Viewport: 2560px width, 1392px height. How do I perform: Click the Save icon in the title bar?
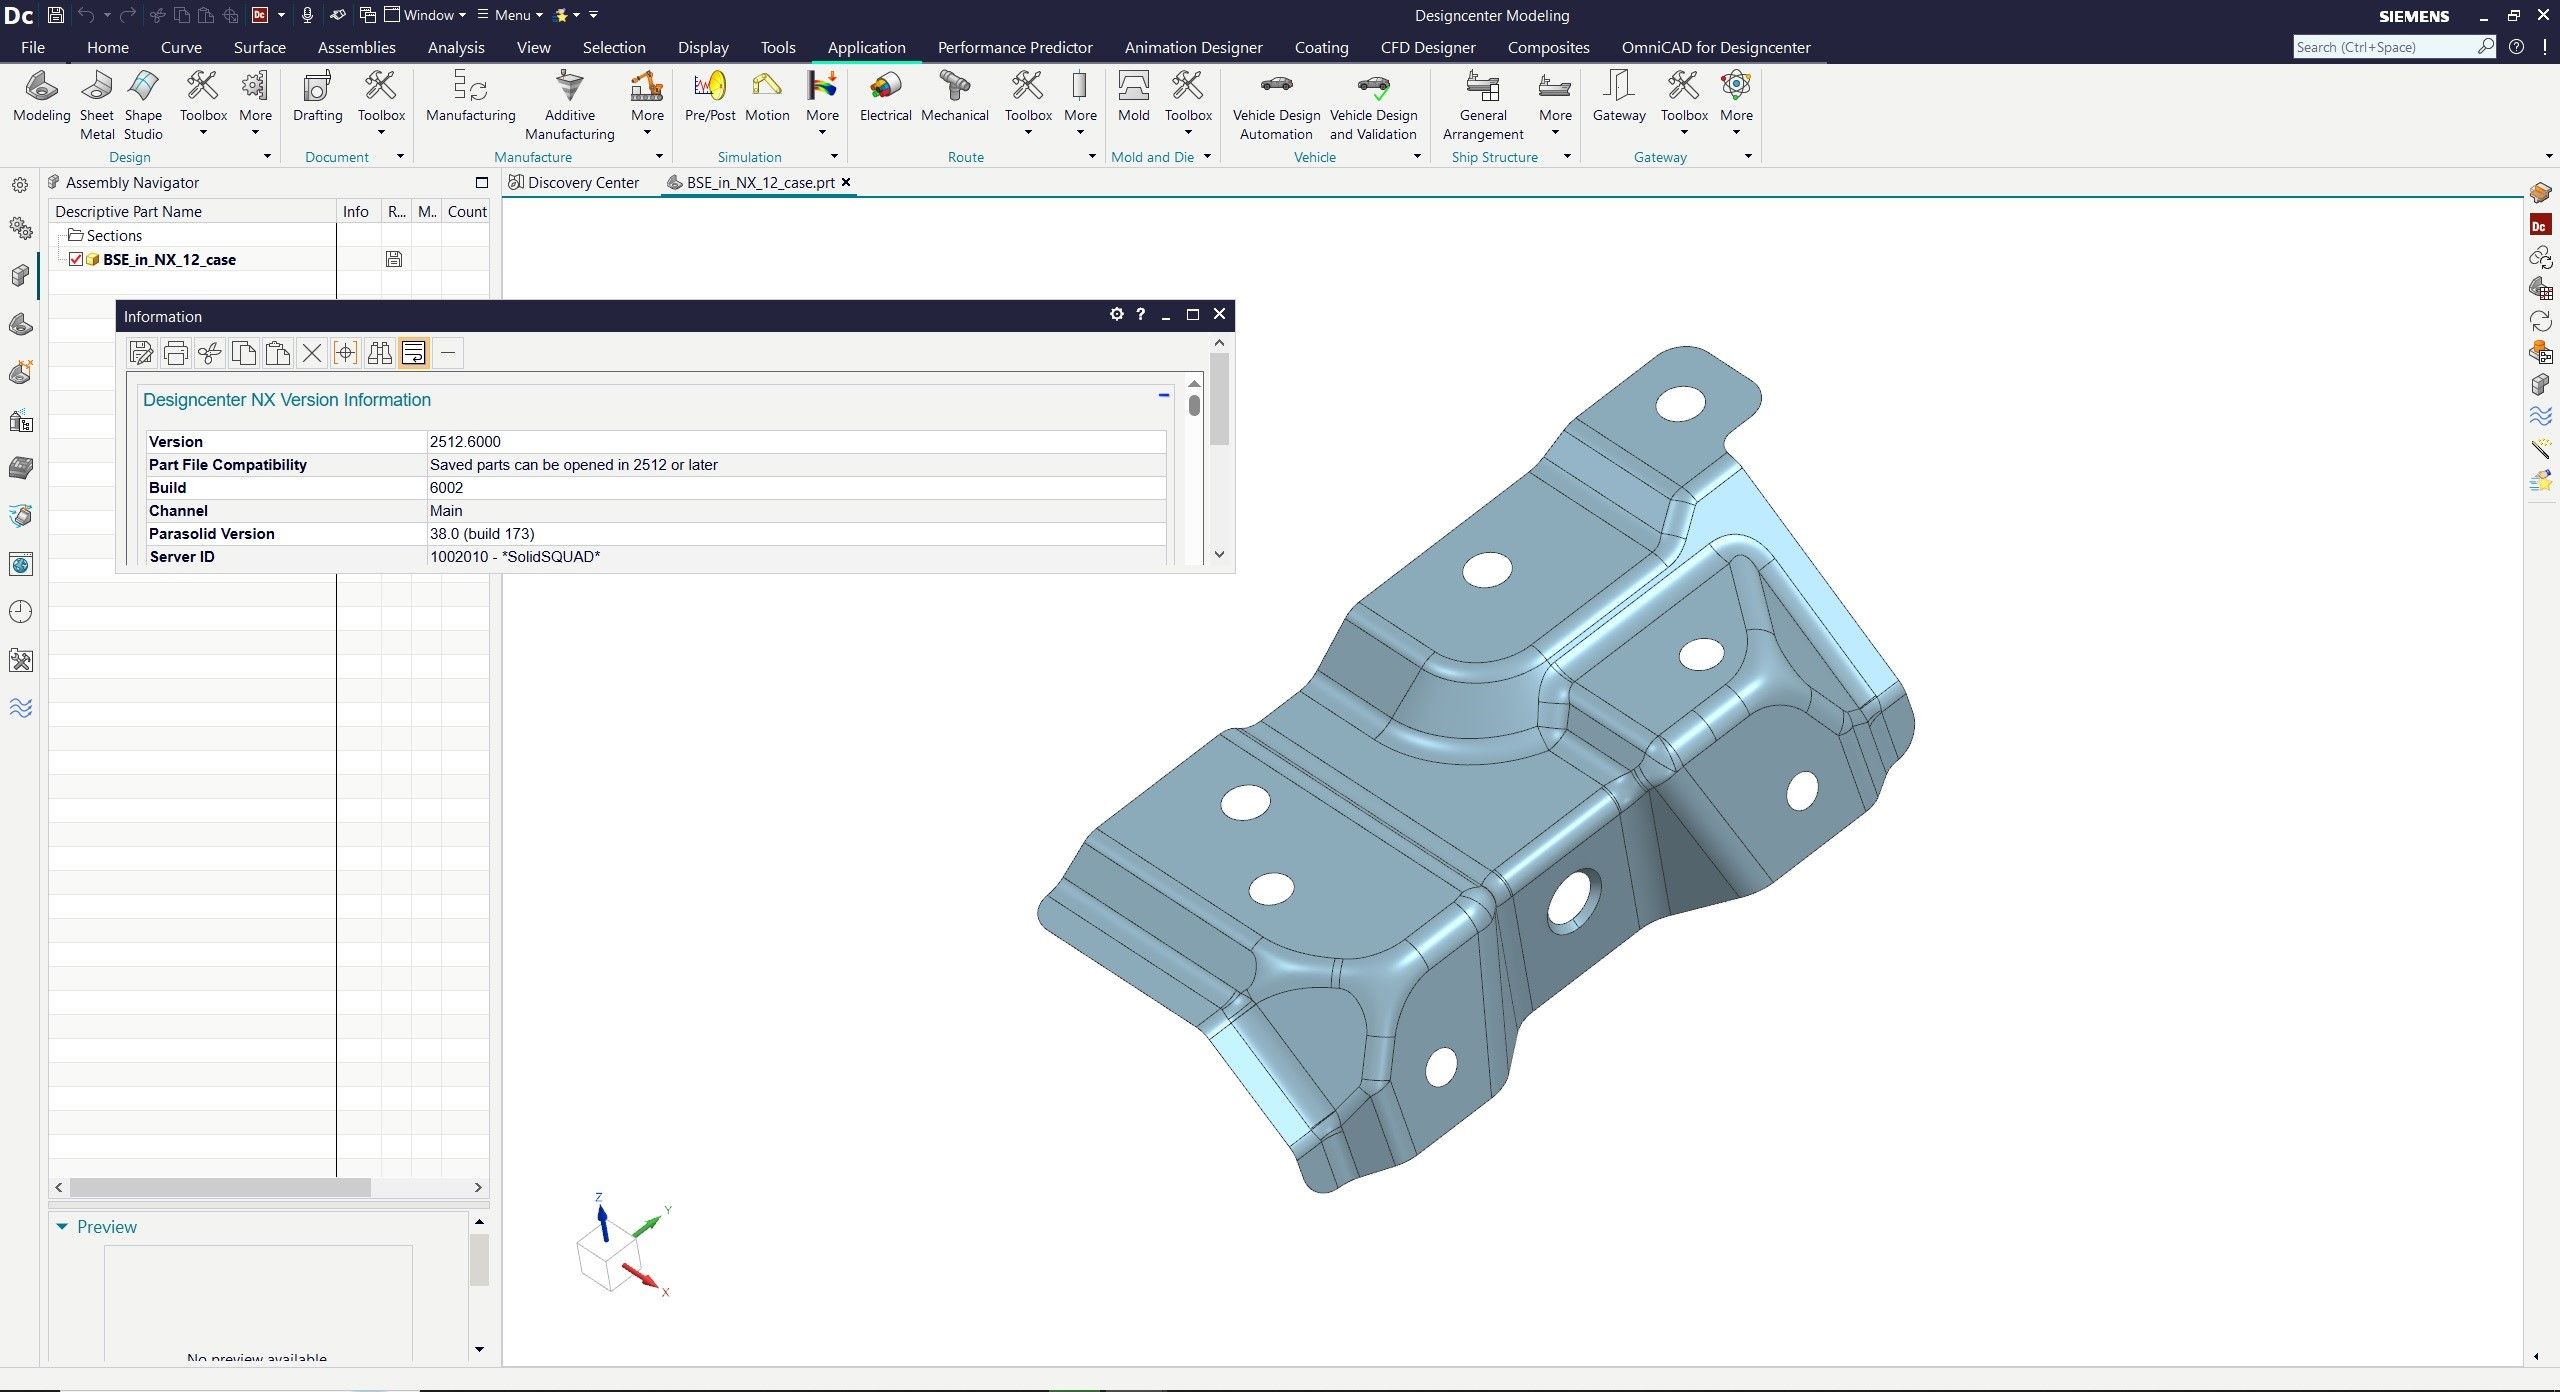coord(56,15)
